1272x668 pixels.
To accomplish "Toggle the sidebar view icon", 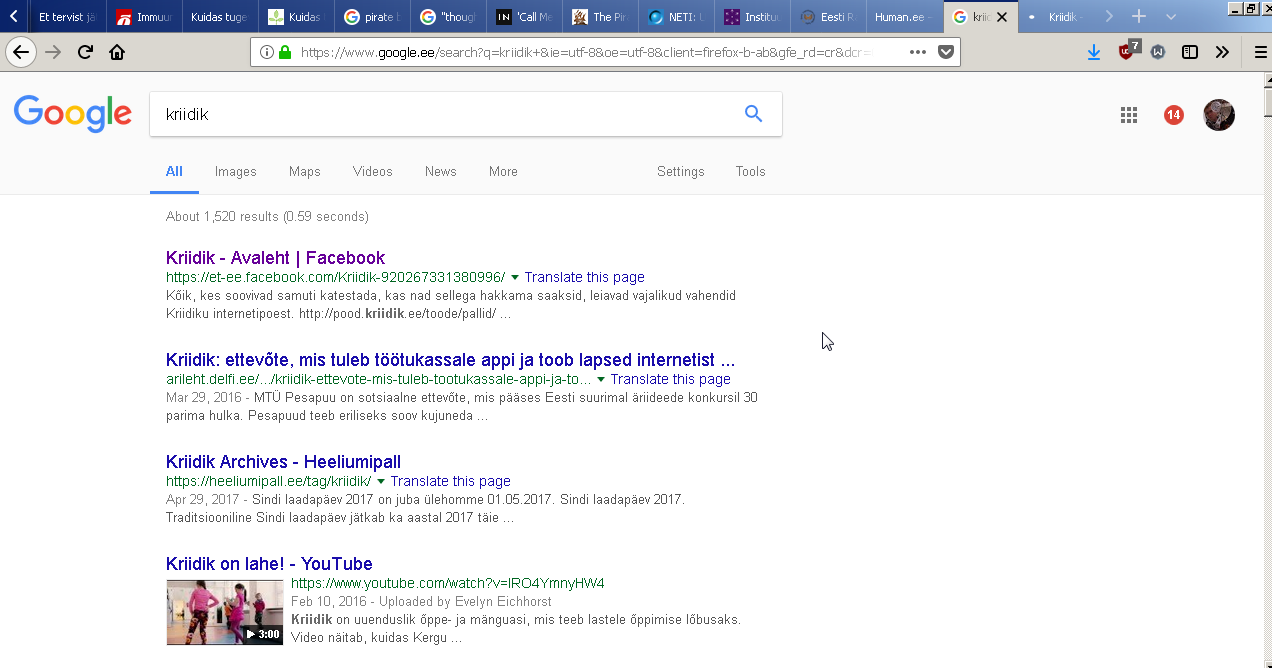I will click(1190, 52).
